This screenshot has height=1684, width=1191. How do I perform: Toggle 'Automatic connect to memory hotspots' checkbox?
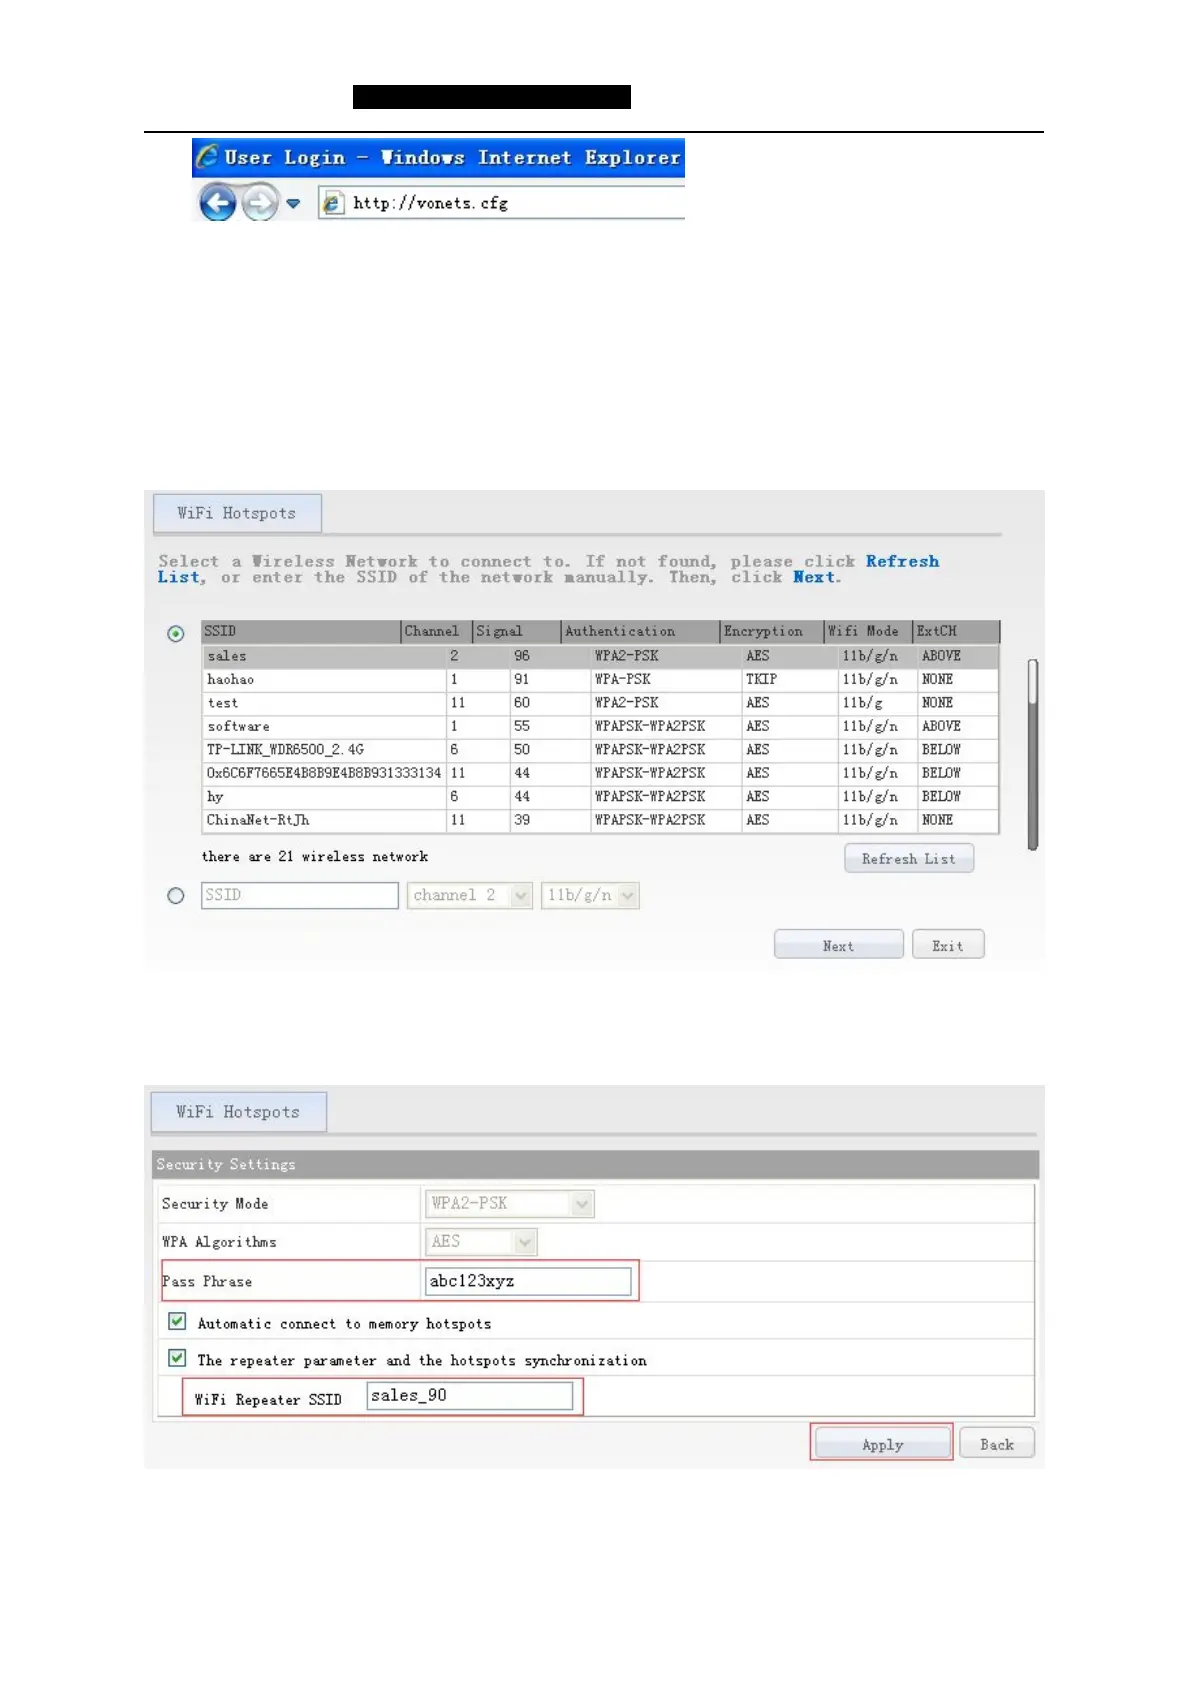(x=177, y=1322)
